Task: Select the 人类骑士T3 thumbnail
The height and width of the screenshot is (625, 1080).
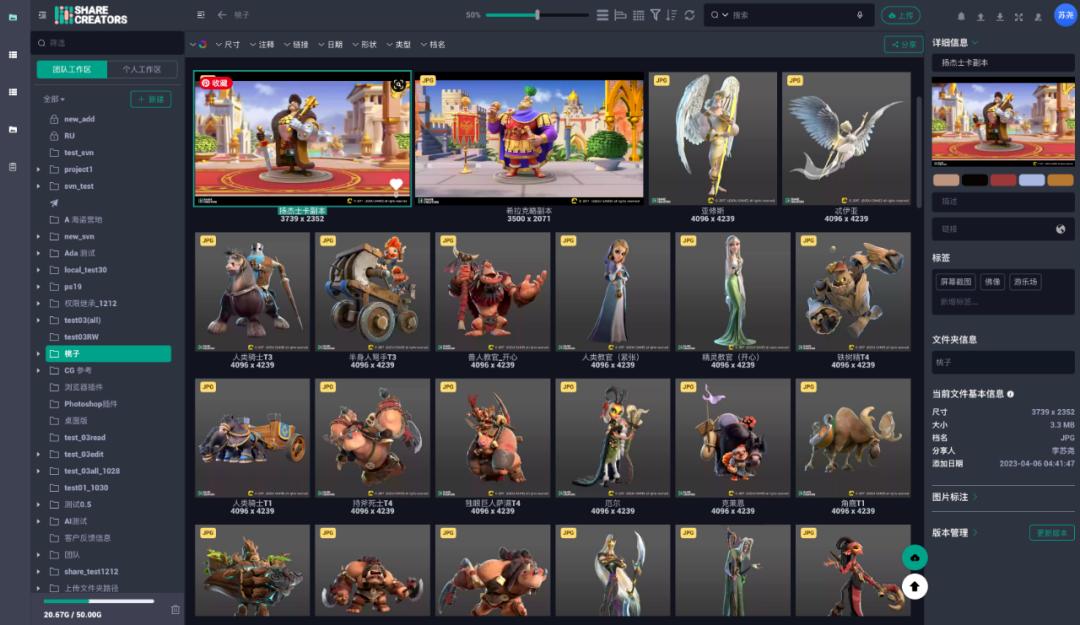Action: [x=252, y=292]
